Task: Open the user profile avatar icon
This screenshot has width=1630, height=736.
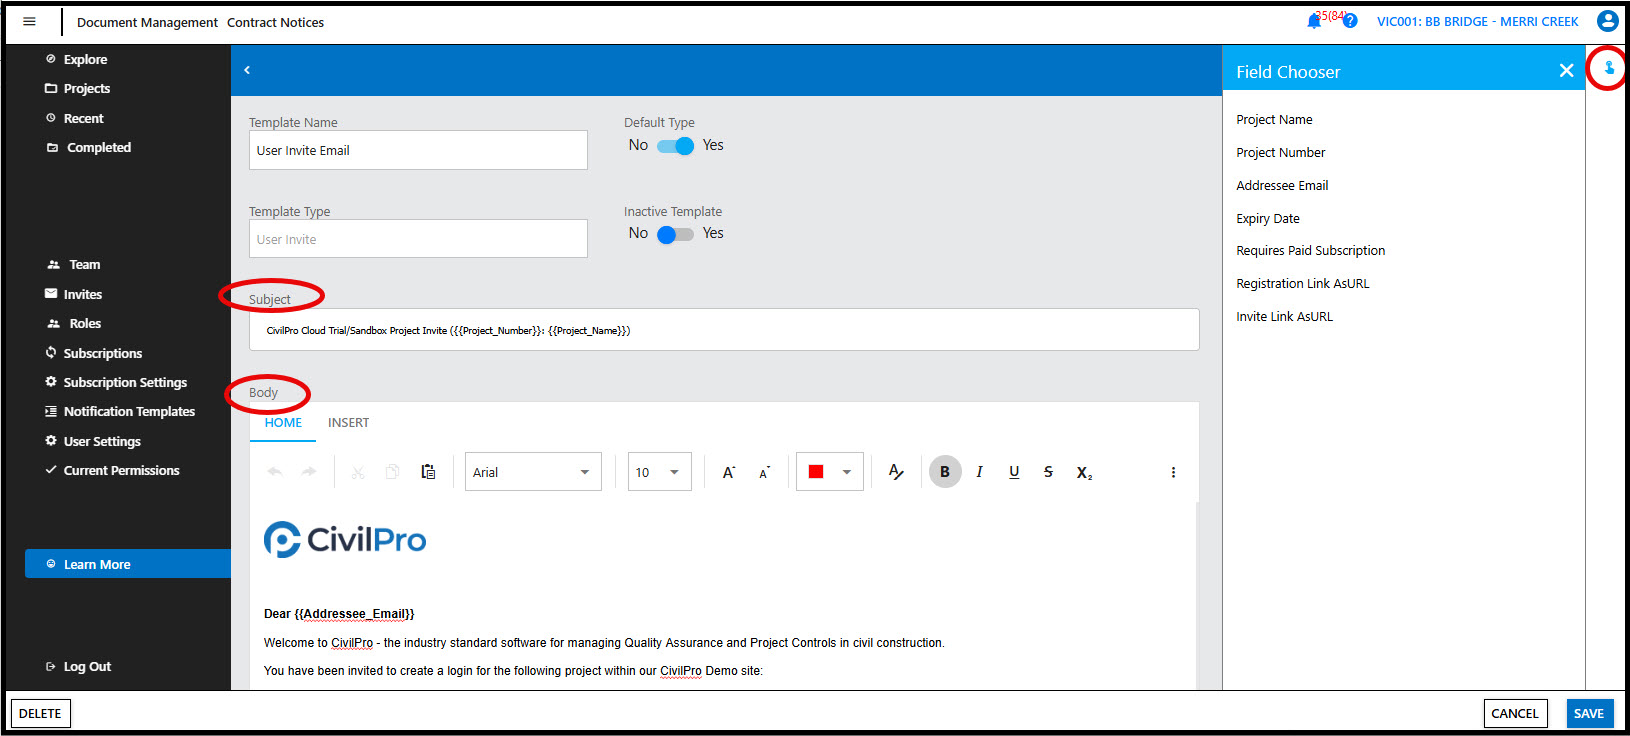Action: click(1608, 21)
